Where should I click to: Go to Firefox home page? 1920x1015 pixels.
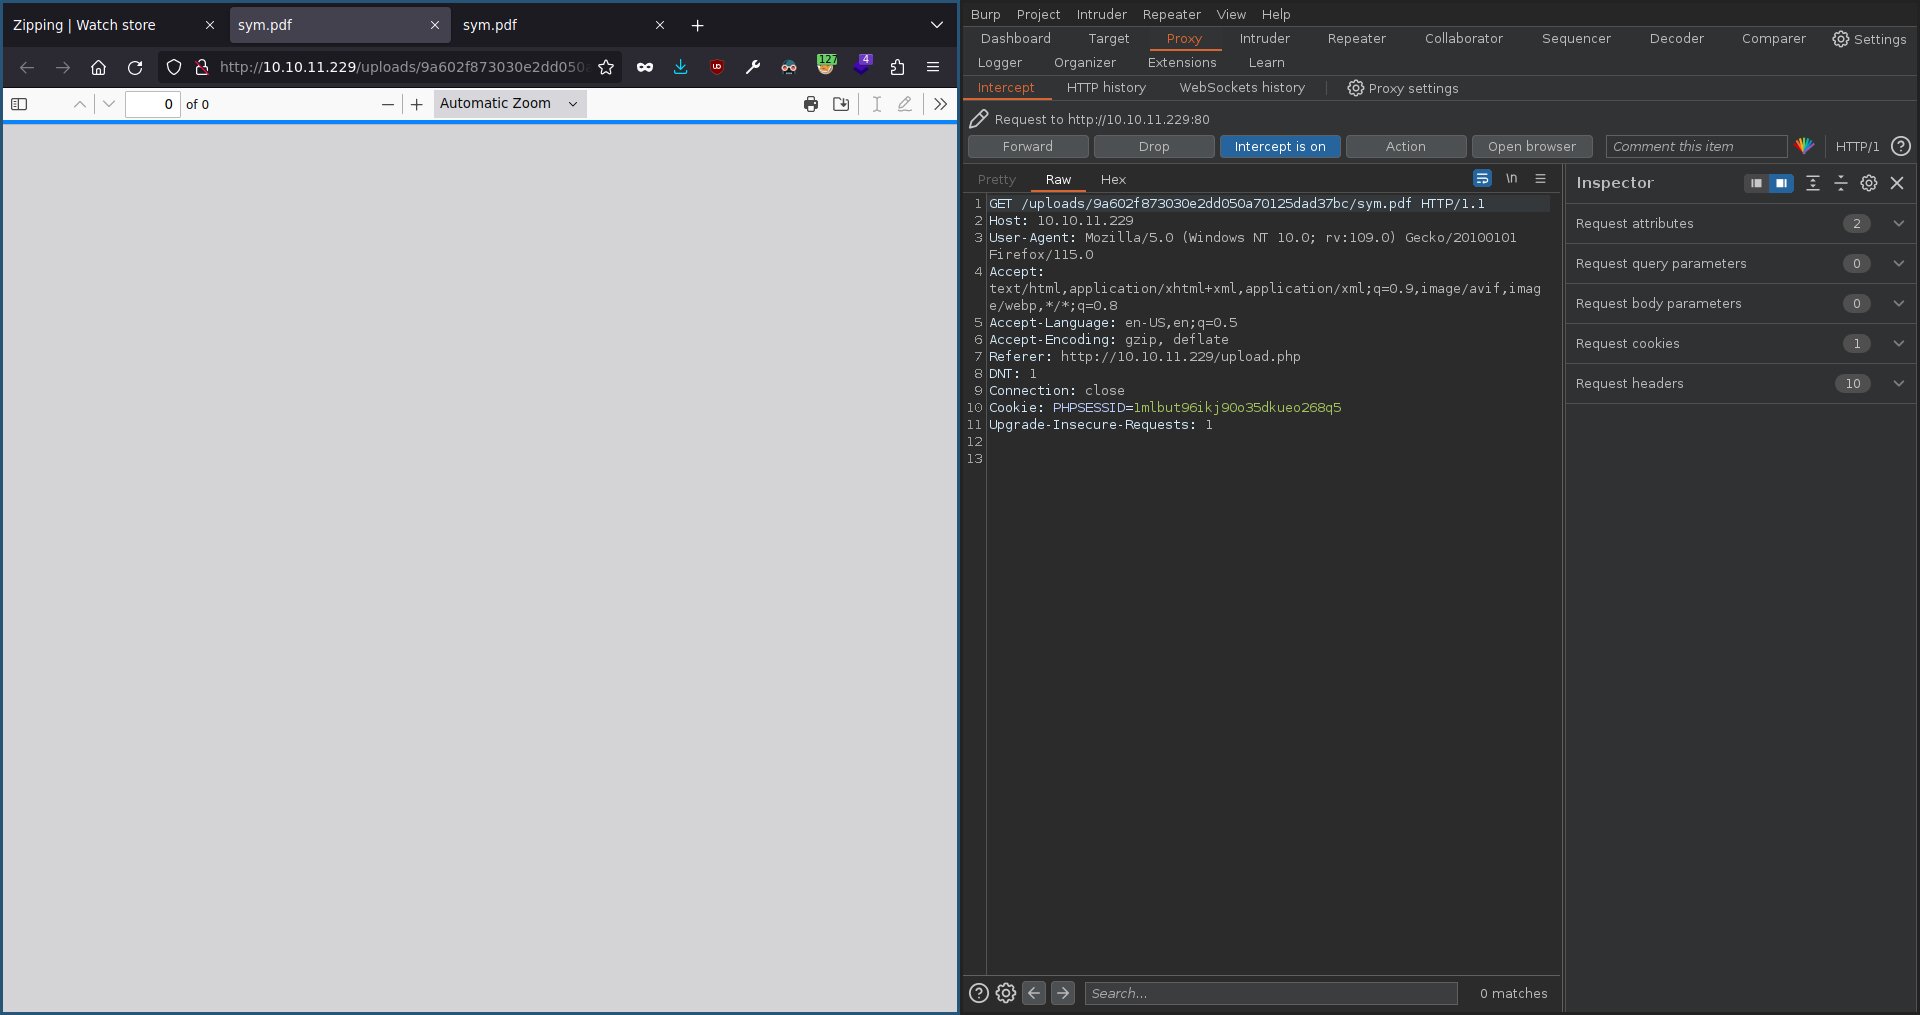pos(98,67)
